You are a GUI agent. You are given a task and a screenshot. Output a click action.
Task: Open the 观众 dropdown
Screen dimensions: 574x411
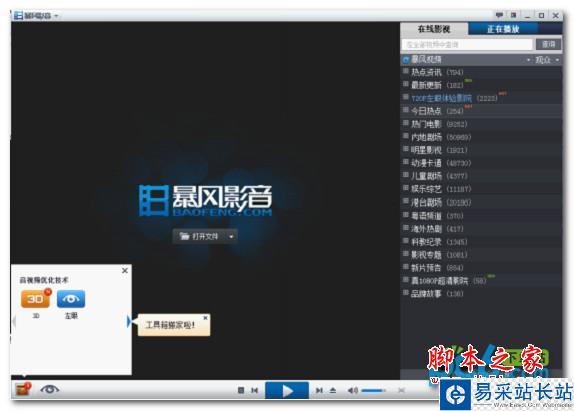[x=547, y=60]
